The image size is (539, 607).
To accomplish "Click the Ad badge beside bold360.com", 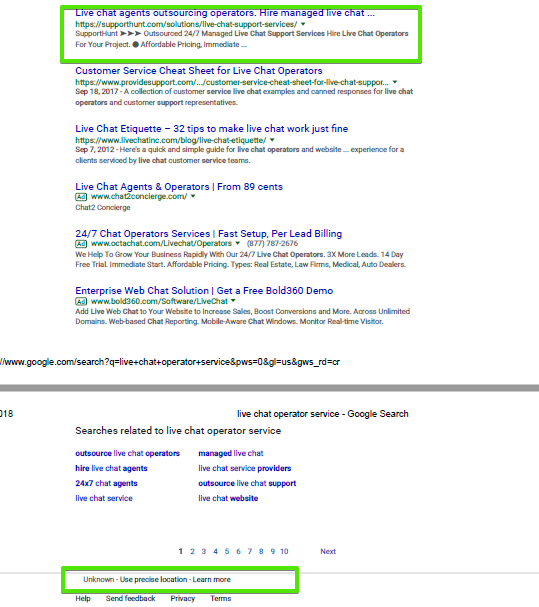I will [81, 301].
